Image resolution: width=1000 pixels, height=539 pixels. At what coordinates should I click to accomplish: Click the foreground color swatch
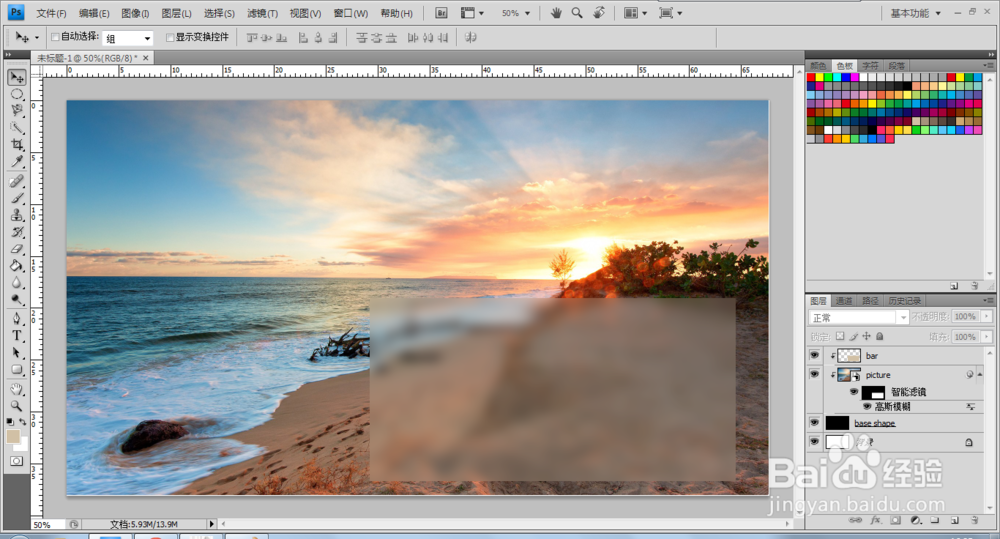pos(13,436)
